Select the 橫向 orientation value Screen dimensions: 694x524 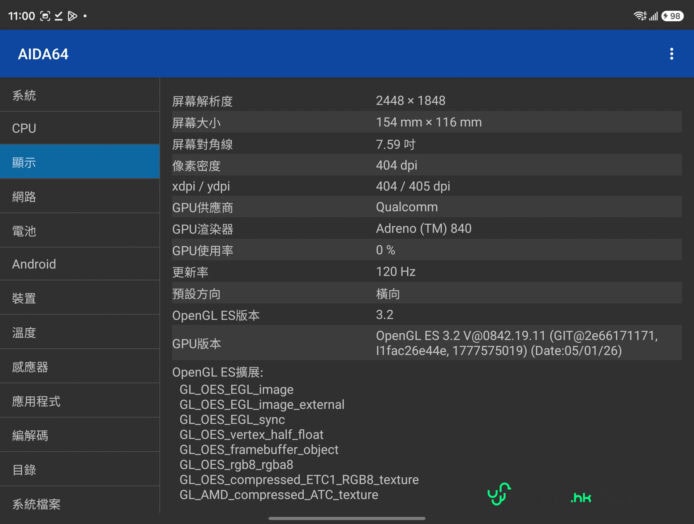point(388,294)
